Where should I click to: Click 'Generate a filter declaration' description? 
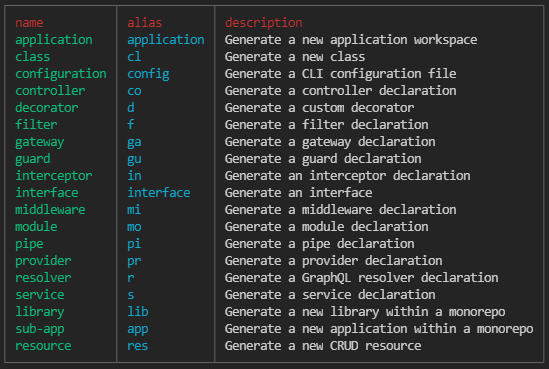click(x=326, y=125)
